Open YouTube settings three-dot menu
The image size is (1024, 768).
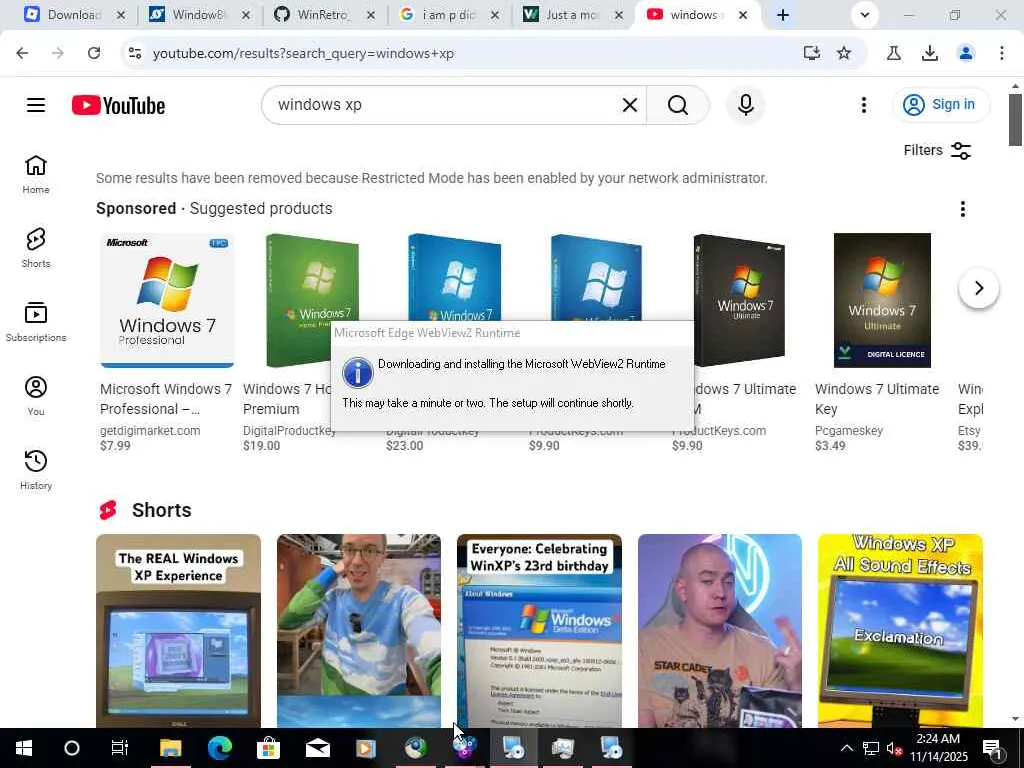(x=863, y=105)
